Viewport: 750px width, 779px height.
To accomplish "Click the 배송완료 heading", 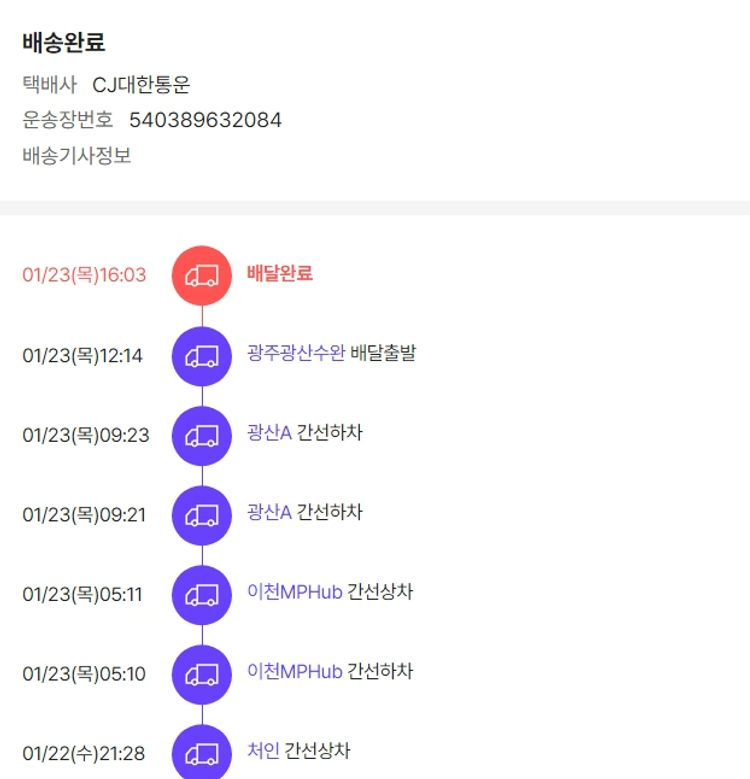I will point(64,43).
